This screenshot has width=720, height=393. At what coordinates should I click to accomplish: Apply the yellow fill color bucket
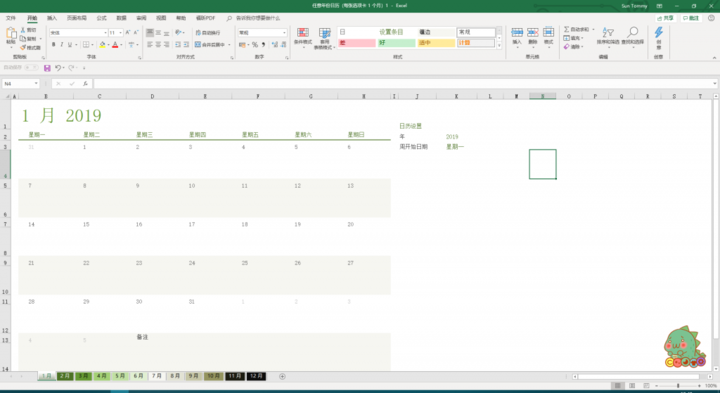tap(102, 45)
